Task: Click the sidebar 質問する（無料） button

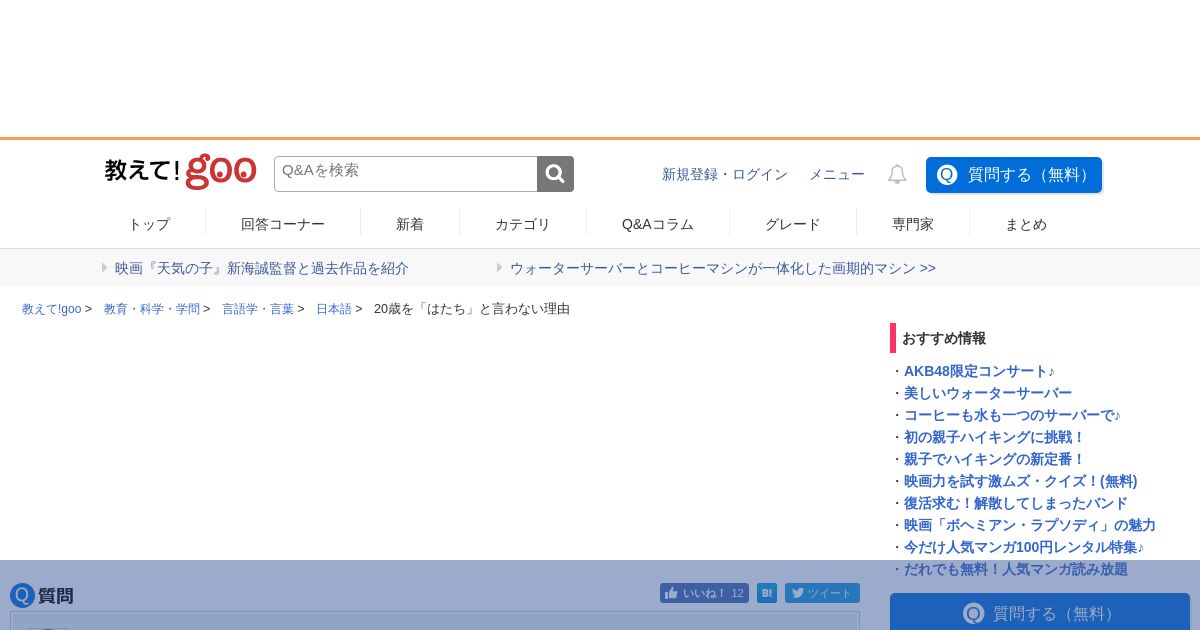Action: [1040, 612]
